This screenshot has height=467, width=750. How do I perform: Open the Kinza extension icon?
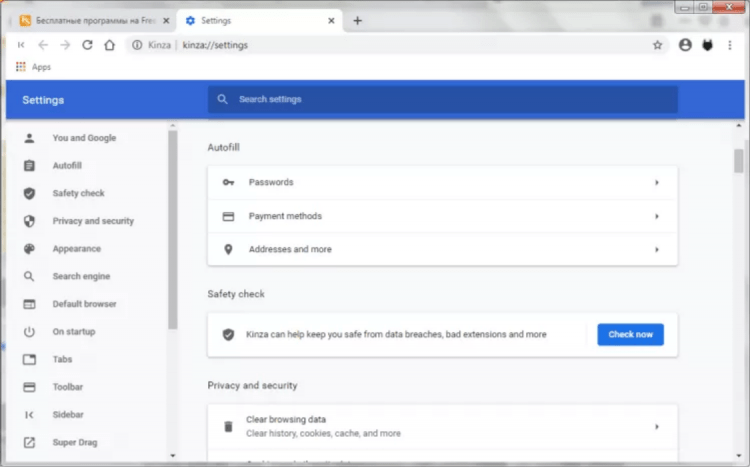pos(707,45)
